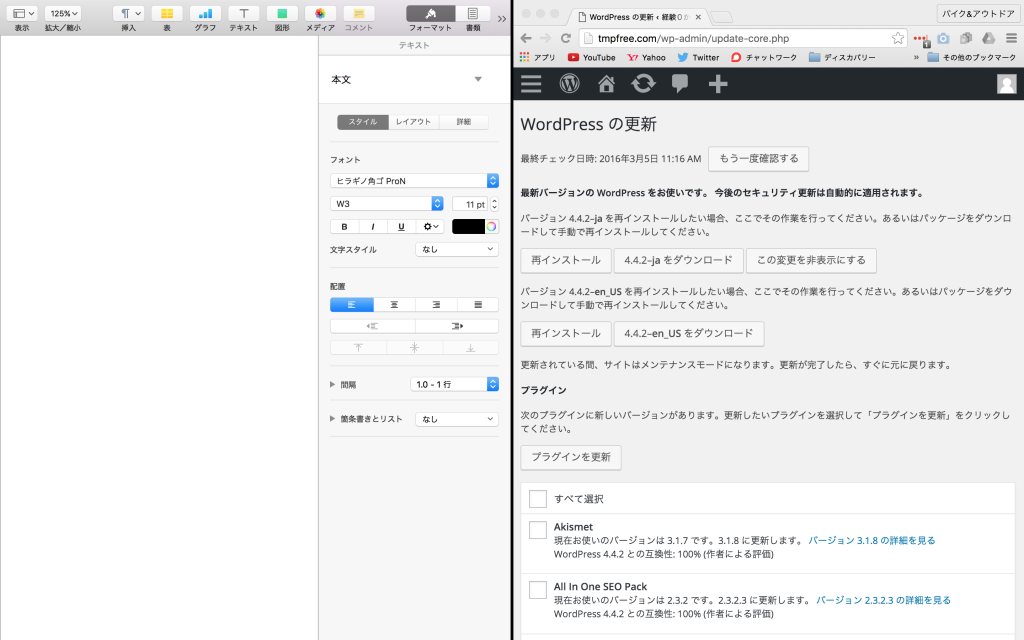Click the browser back arrow

tap(526, 38)
